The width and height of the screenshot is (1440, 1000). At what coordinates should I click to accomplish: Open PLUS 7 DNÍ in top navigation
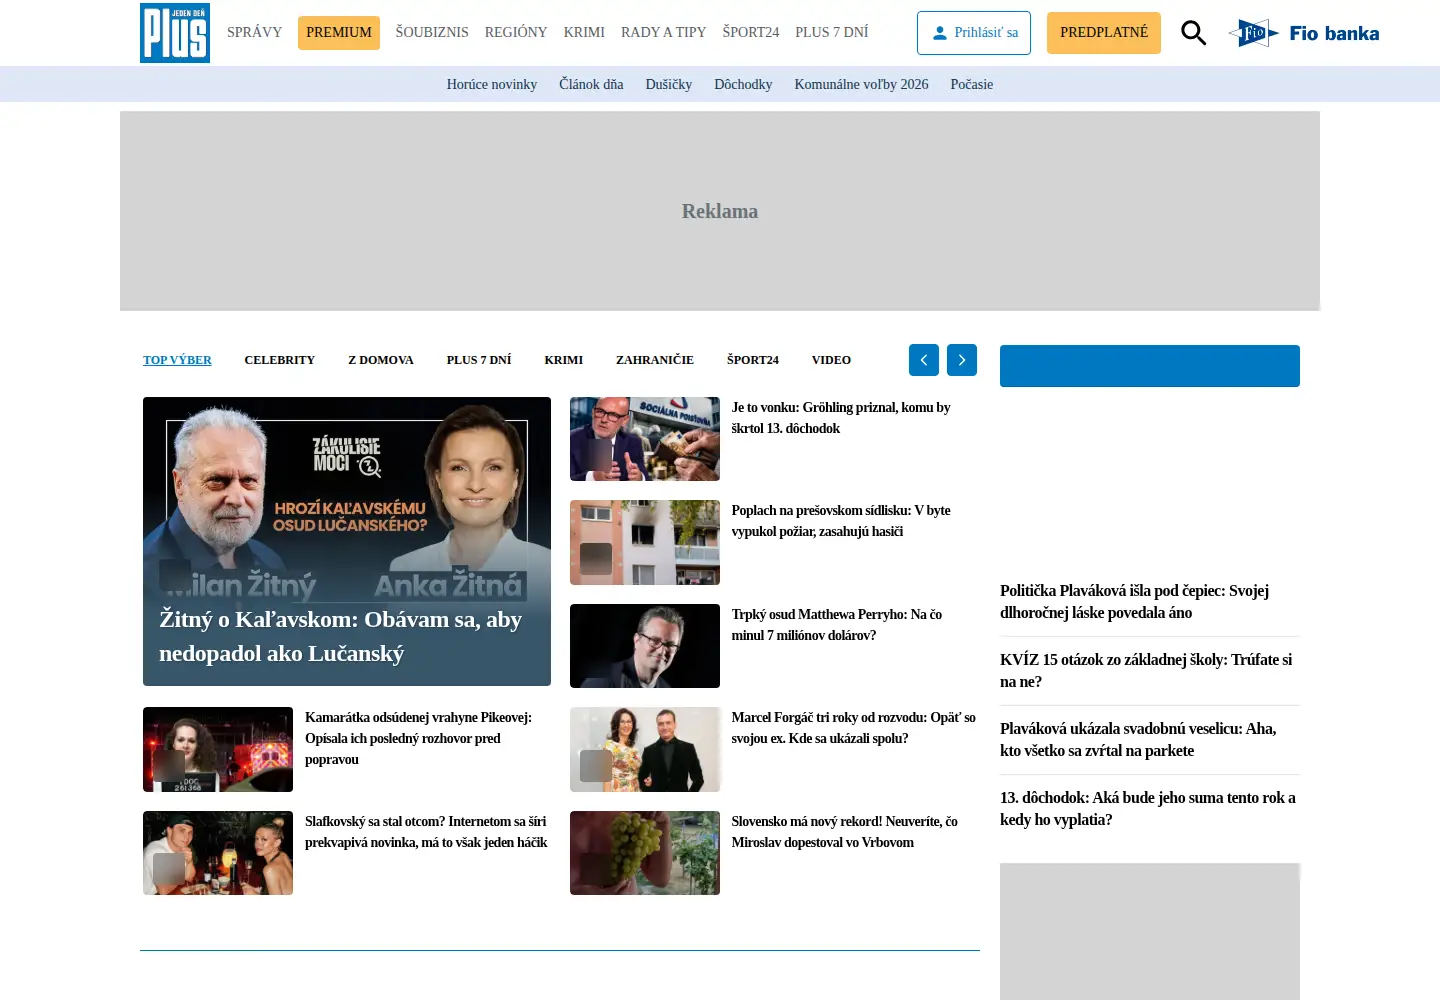[x=832, y=32]
